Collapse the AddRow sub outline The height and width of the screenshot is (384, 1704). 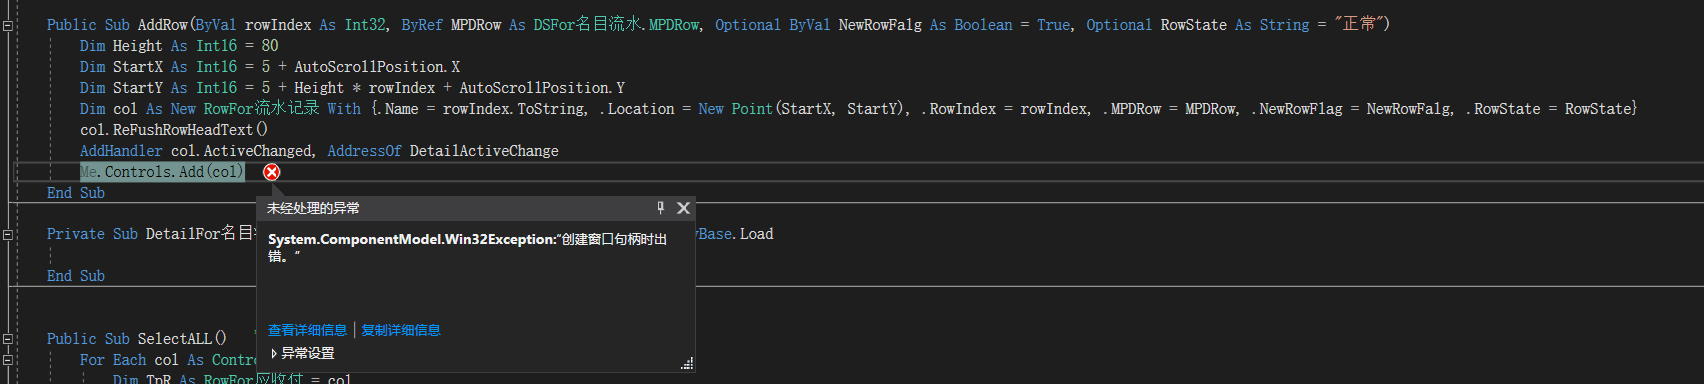(x=8, y=25)
